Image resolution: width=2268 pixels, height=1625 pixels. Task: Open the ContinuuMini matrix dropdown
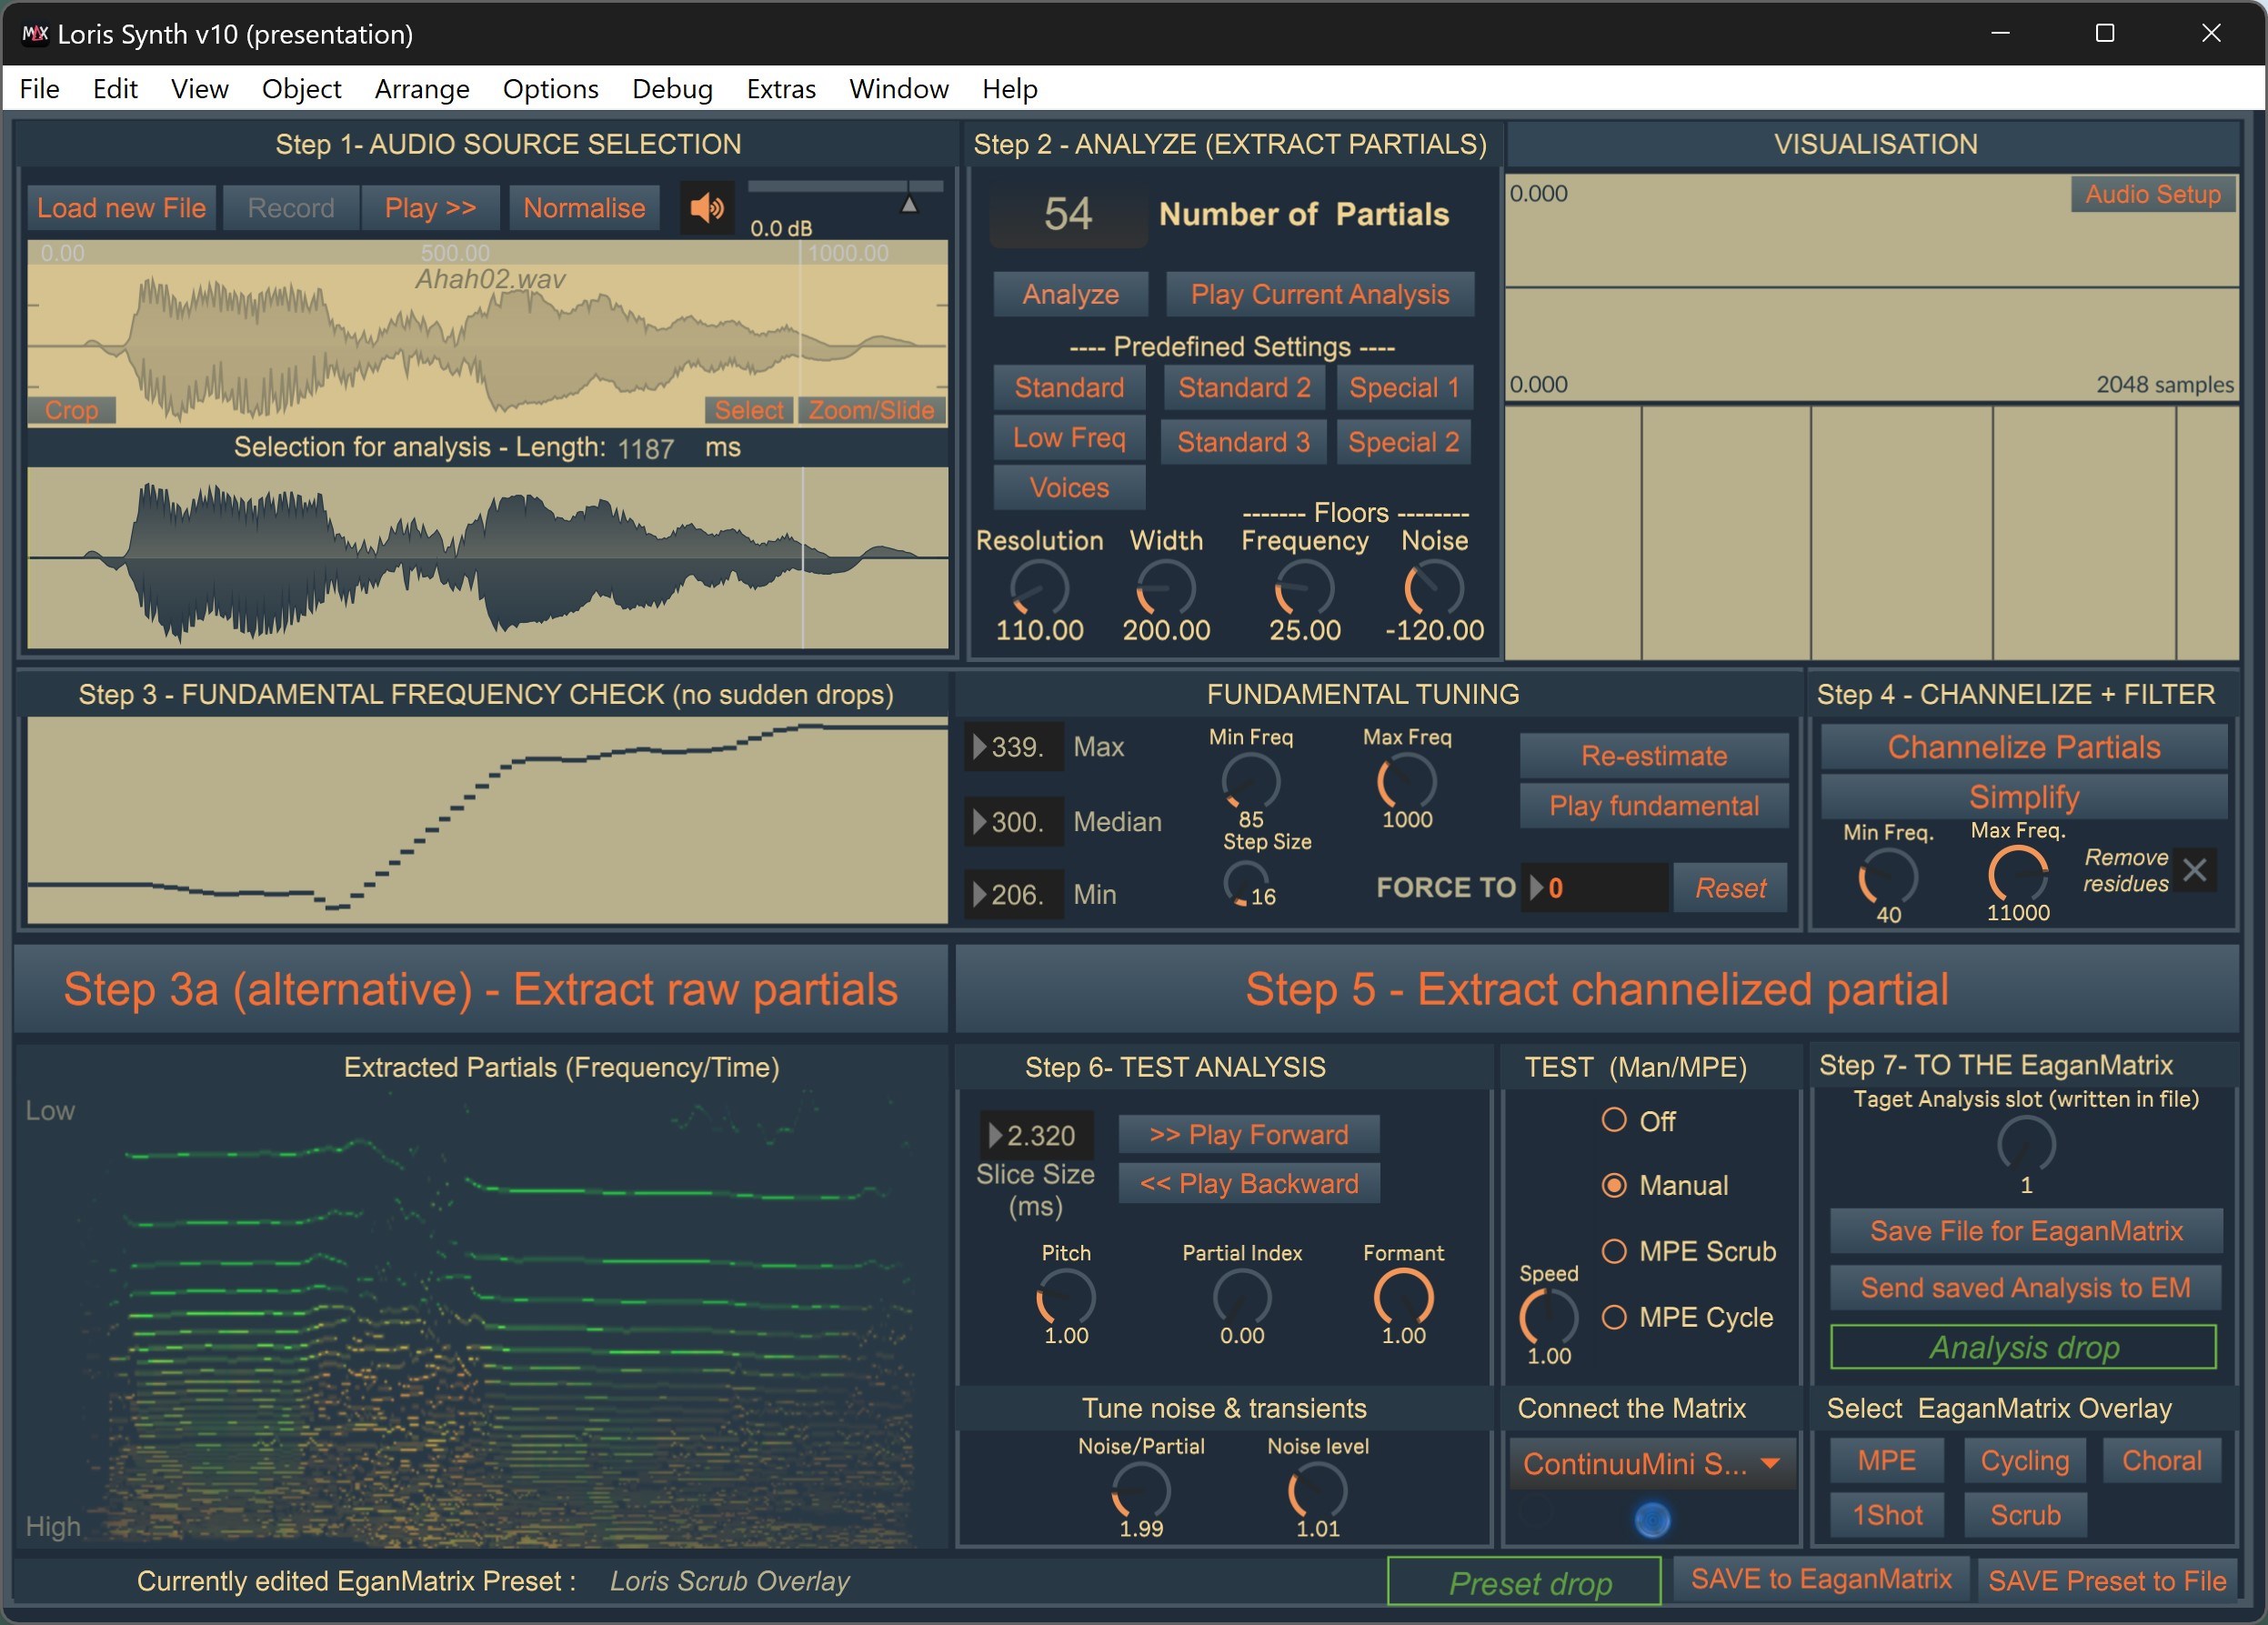coord(1651,1464)
